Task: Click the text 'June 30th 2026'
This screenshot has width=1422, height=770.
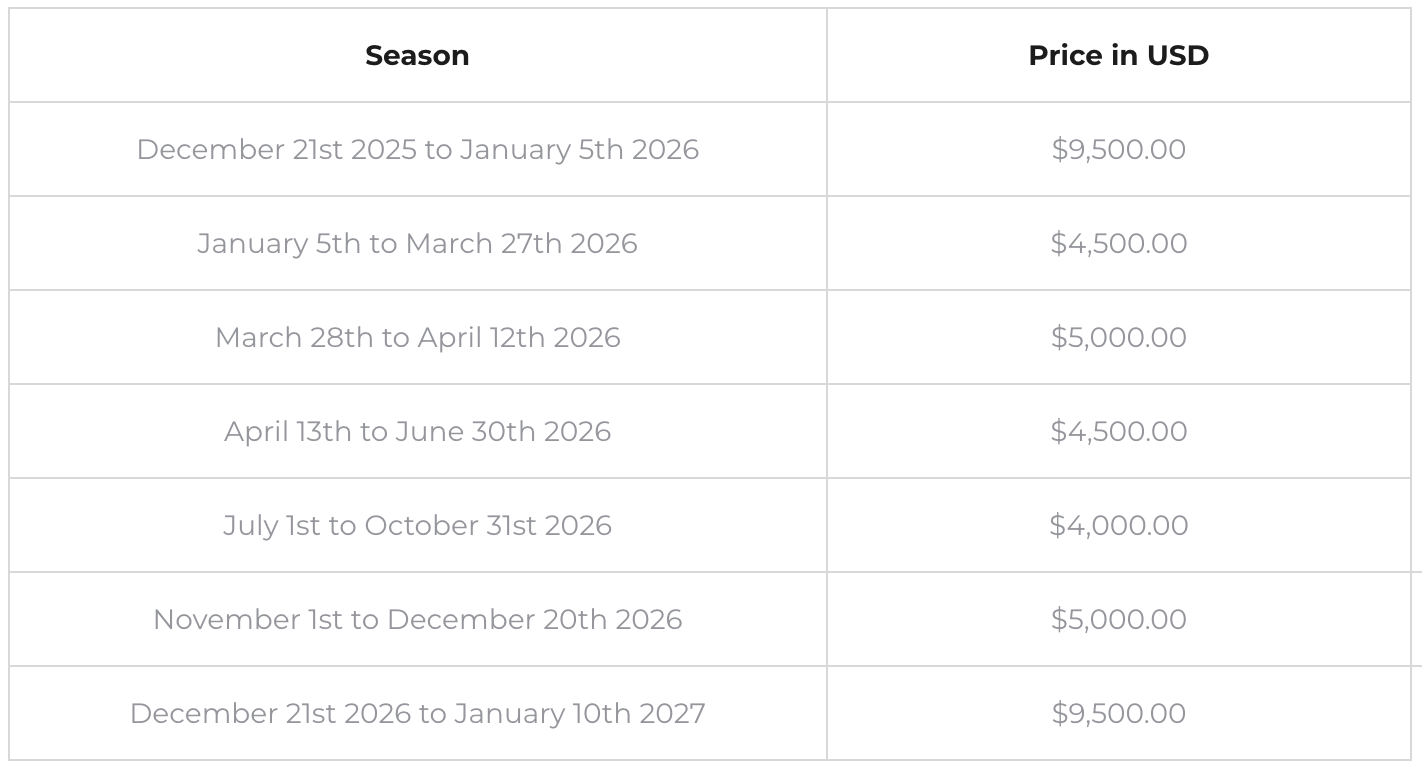Action: pos(503,432)
